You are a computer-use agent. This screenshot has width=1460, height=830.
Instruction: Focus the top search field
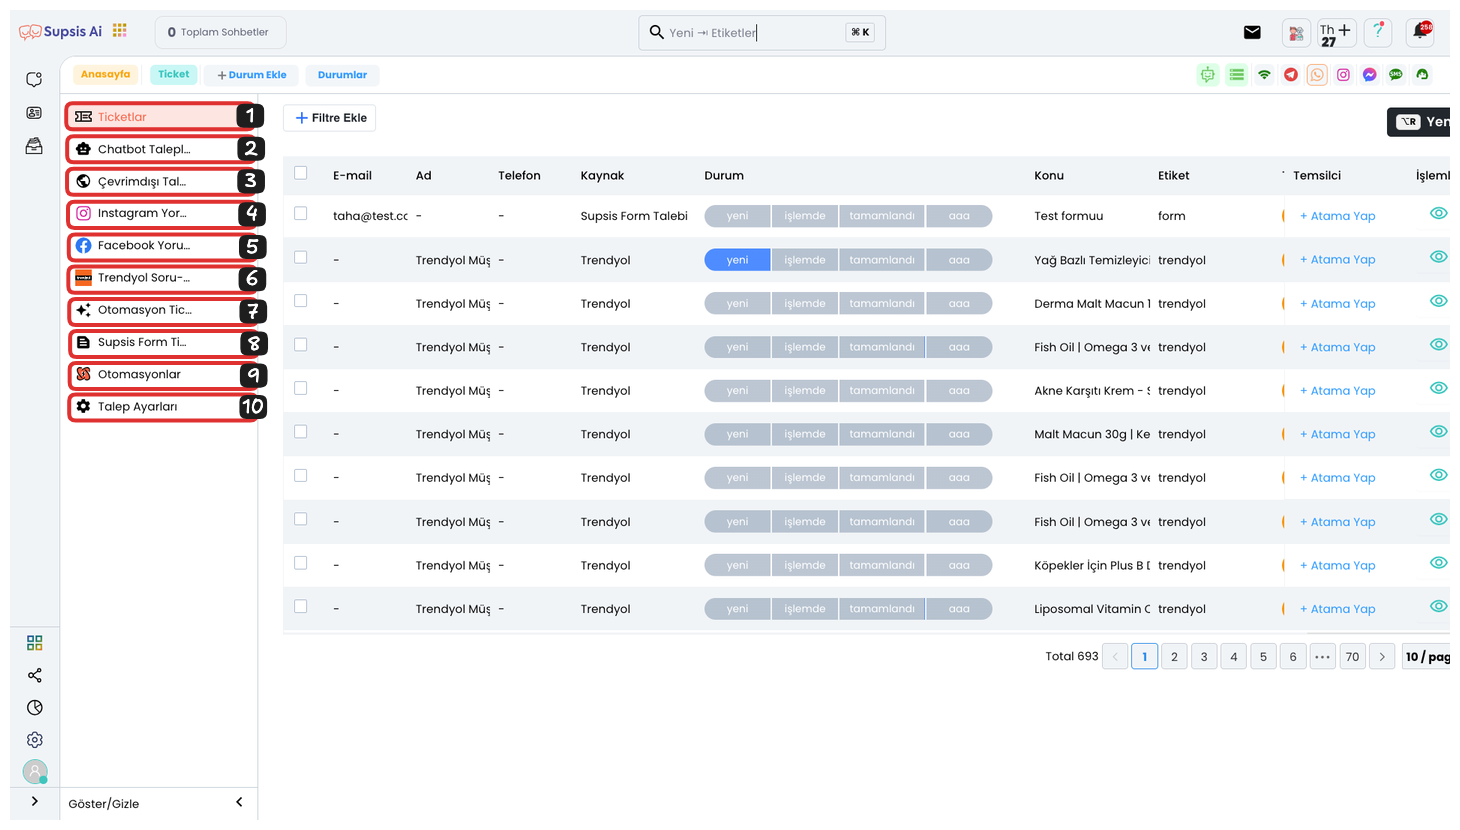(x=762, y=32)
